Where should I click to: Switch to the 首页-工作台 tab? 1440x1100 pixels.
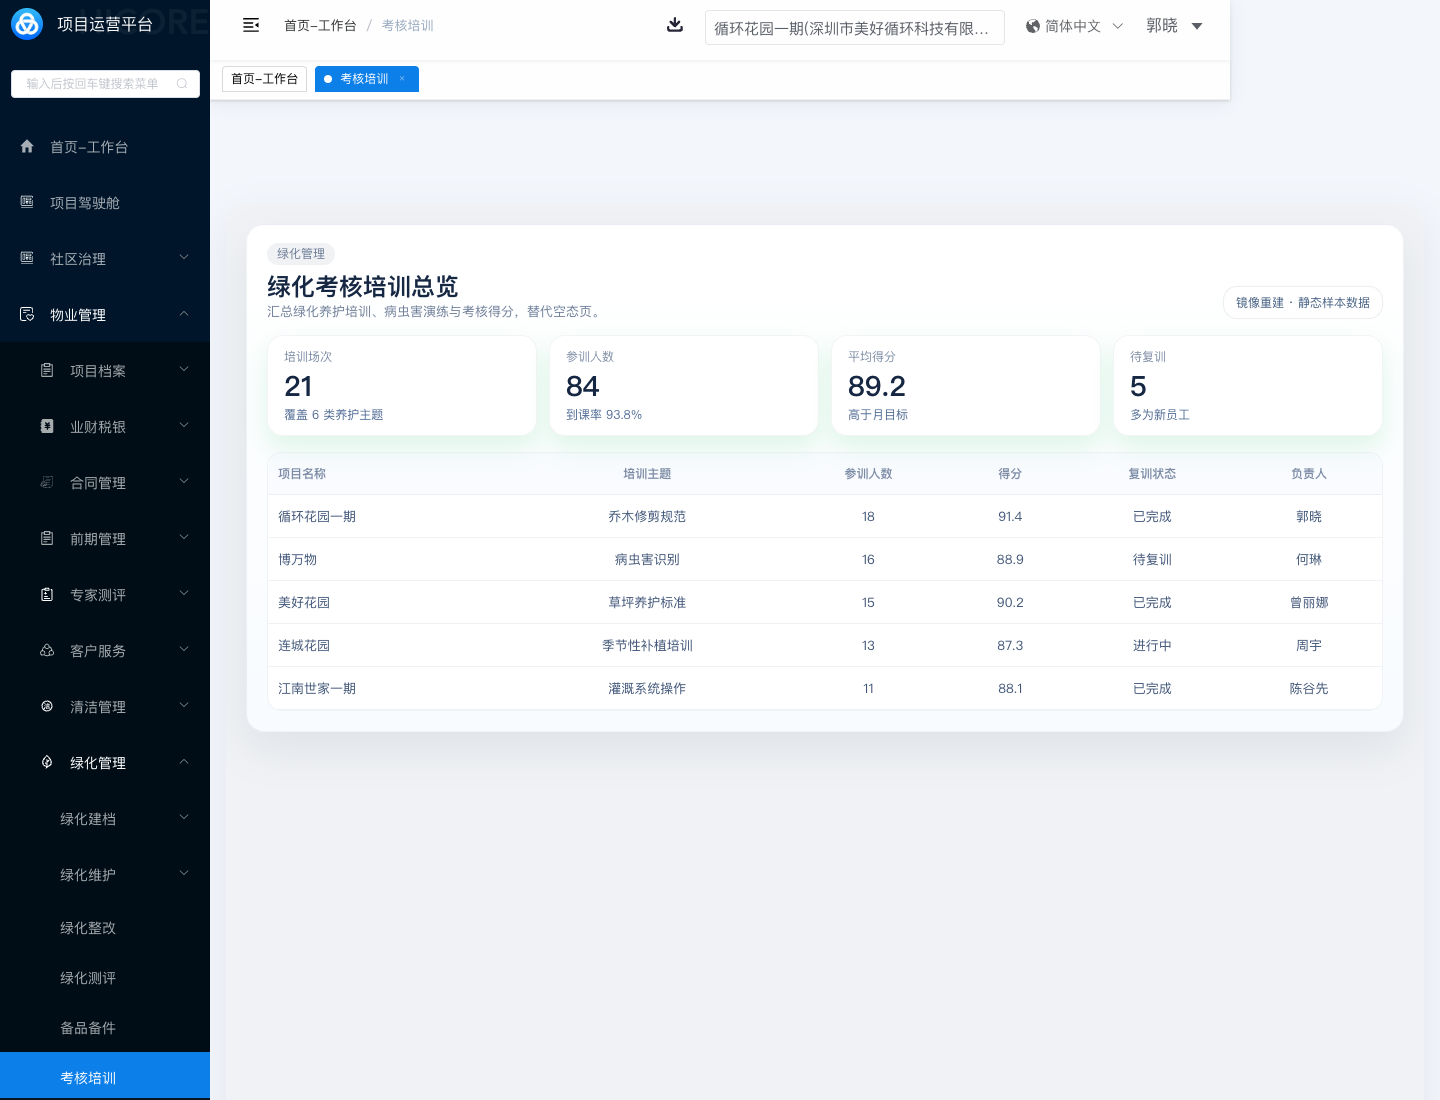point(264,79)
